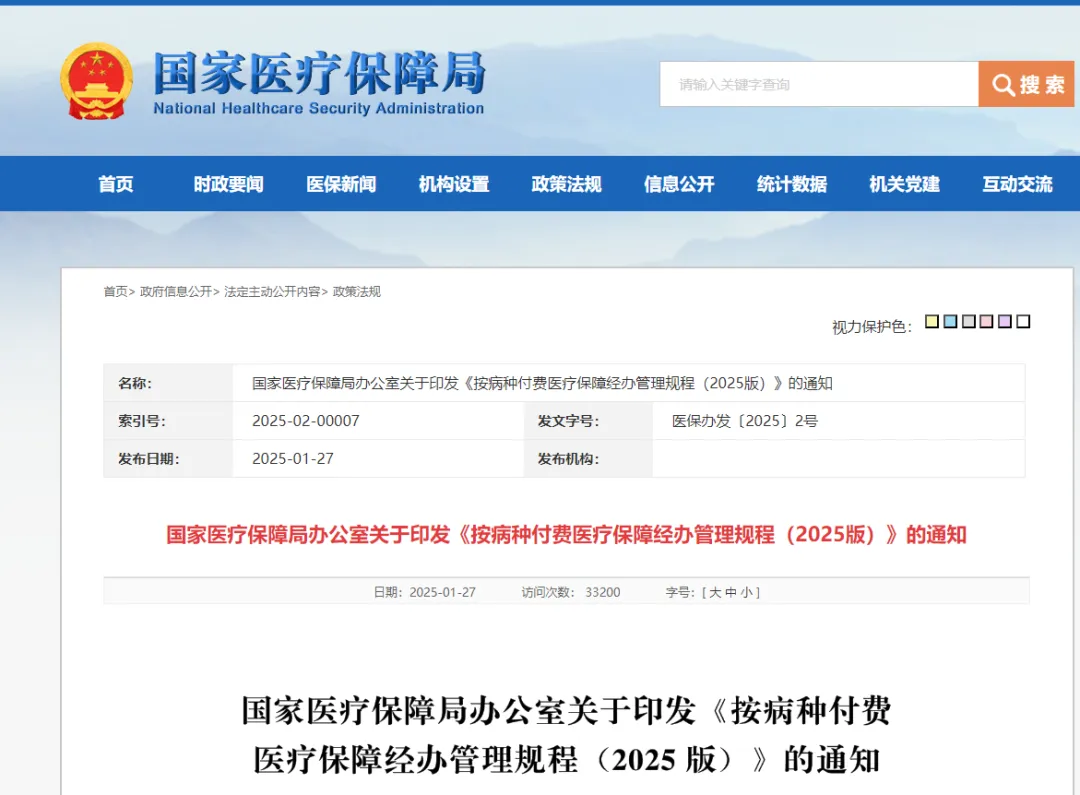The height and width of the screenshot is (795, 1080).
Task: Click the index number 2025-02-00007
Action: coord(306,421)
